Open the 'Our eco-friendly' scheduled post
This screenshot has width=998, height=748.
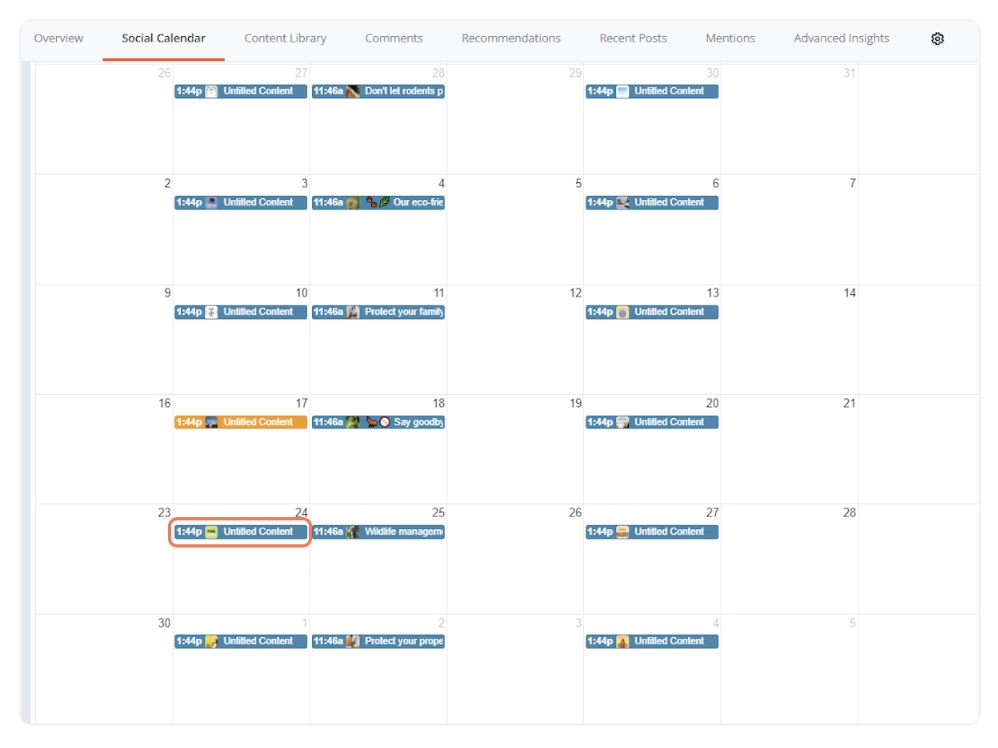[x=415, y=202]
